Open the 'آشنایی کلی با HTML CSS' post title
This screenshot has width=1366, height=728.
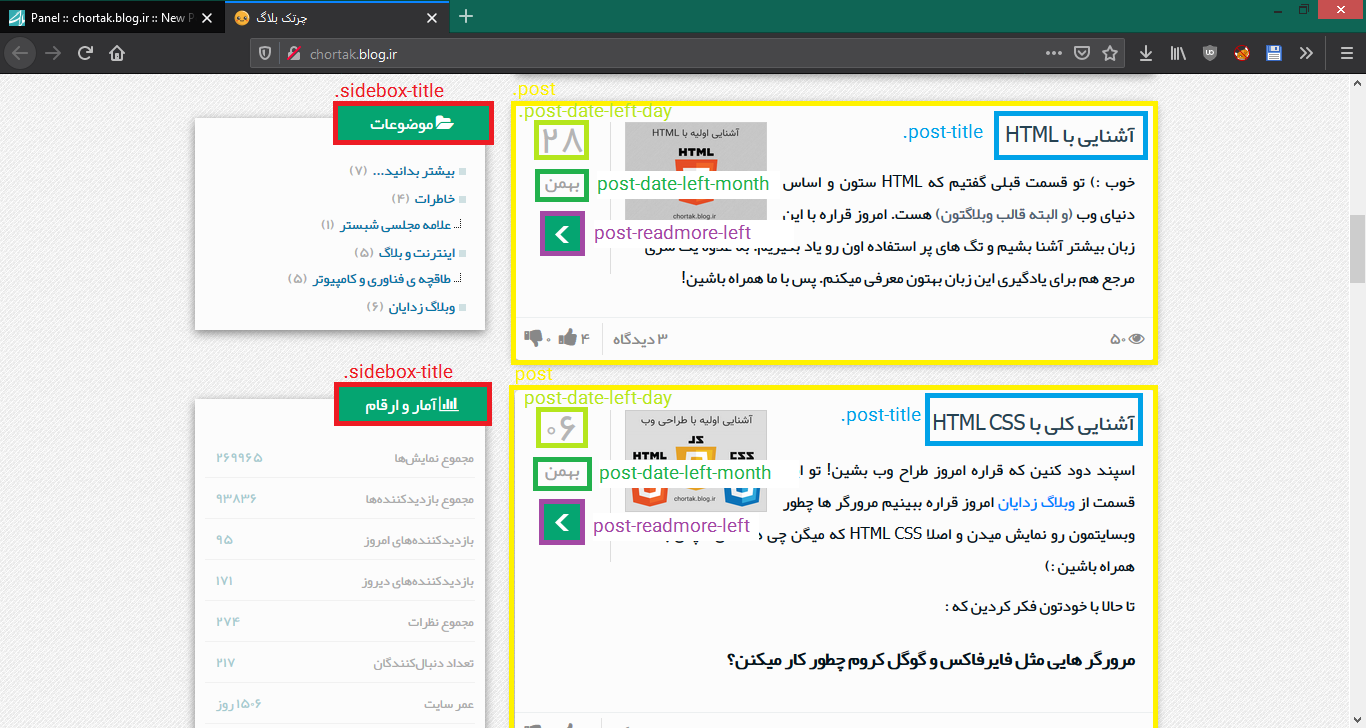click(x=1034, y=423)
